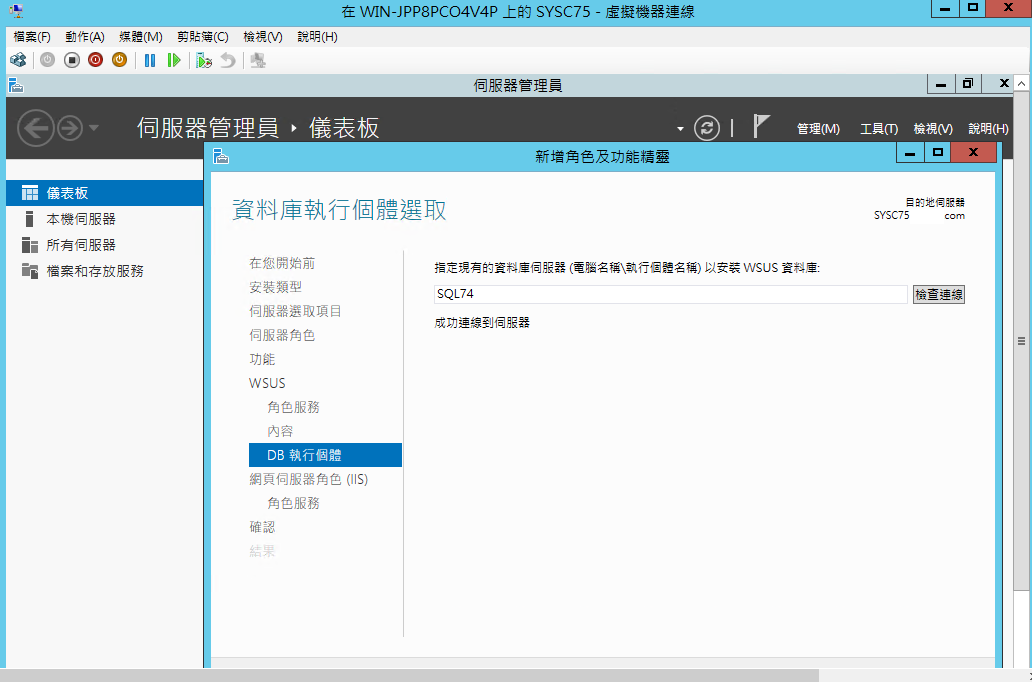Open the dropdown arrow beside the refresh icon
This screenshot has height=682, width=1032.
(681, 129)
